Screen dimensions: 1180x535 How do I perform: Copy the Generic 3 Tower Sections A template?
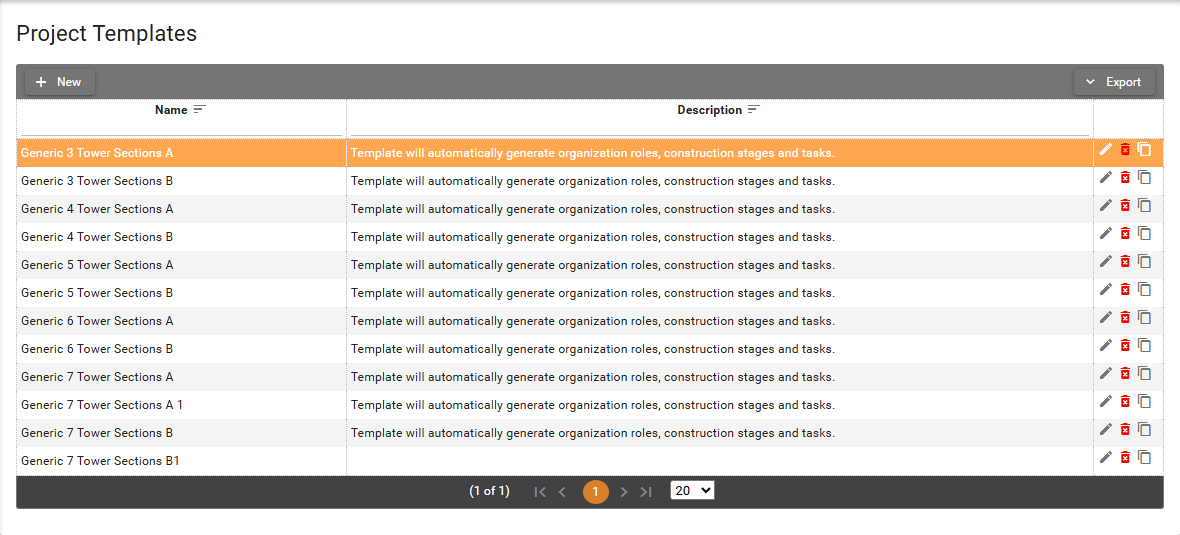(x=1145, y=149)
